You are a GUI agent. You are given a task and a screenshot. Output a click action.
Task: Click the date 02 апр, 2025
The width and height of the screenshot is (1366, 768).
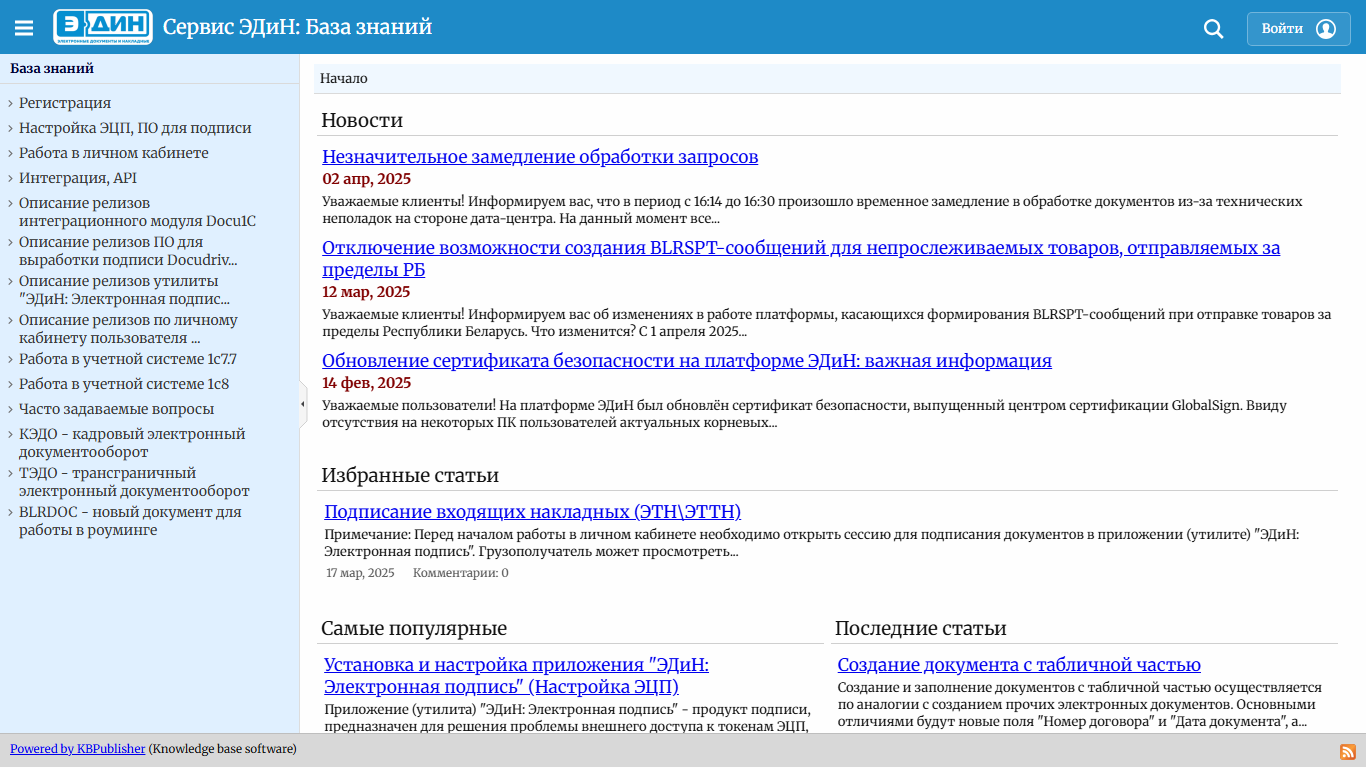point(366,180)
